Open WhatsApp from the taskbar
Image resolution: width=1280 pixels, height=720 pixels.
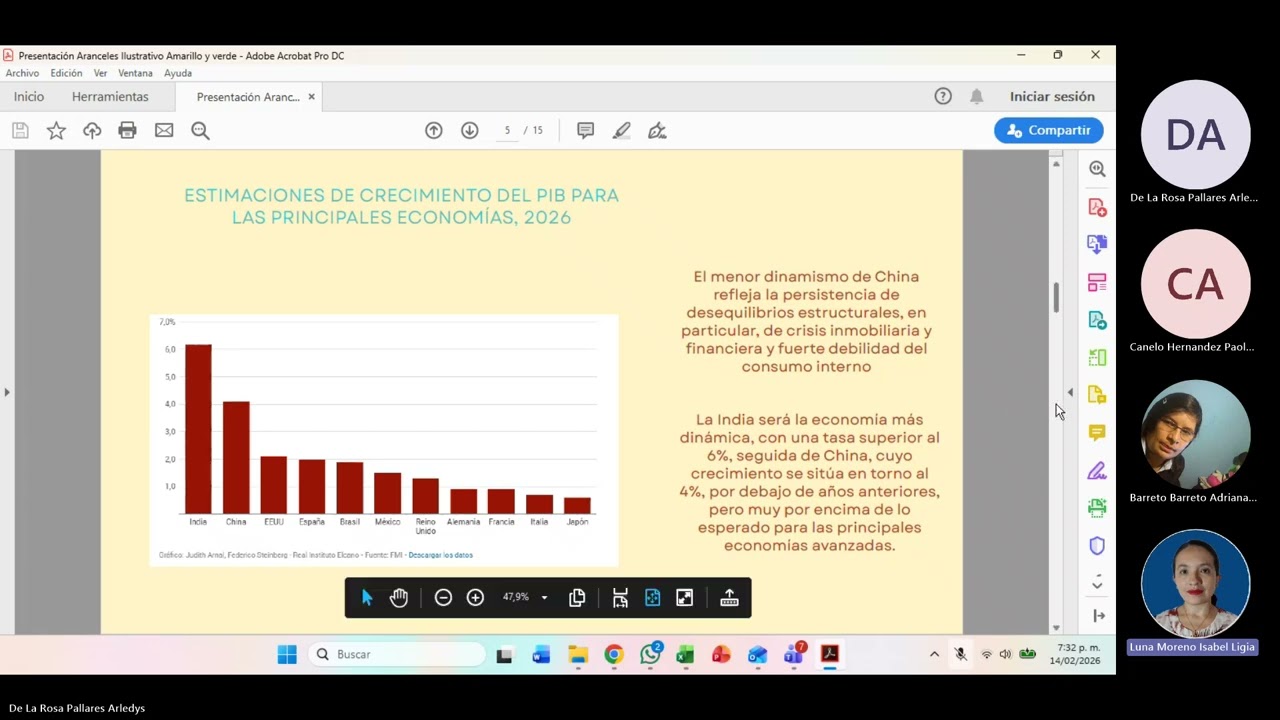[650, 654]
